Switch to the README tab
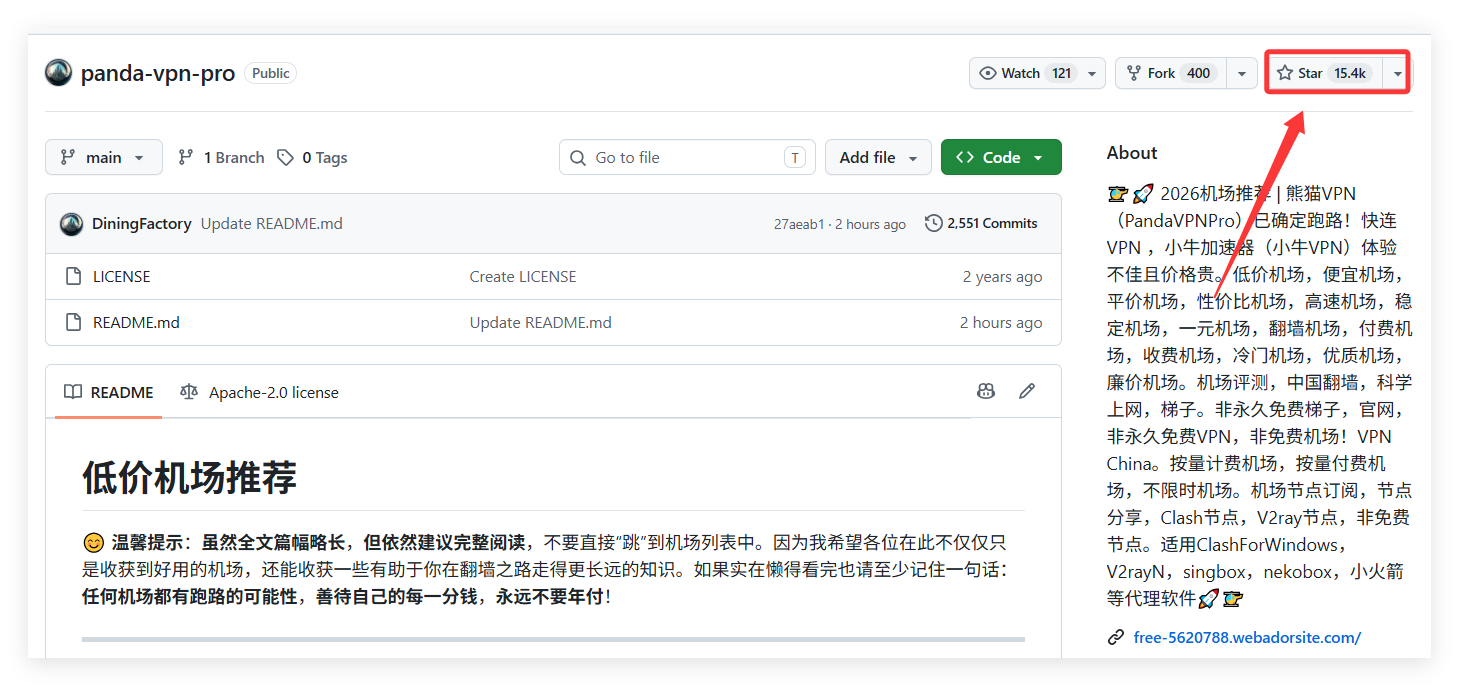The image size is (1459, 686). click(x=109, y=392)
